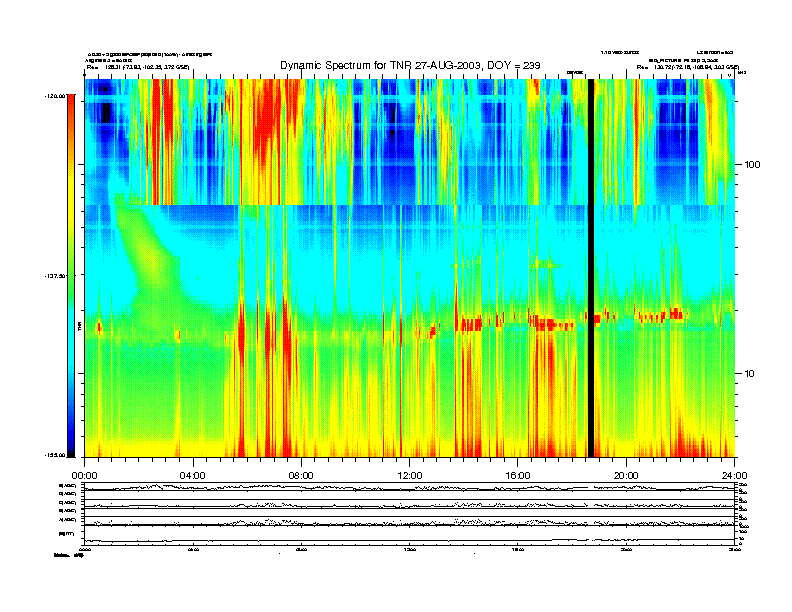Click the "24:00" time axis label
The image size is (792, 612).
(734, 476)
